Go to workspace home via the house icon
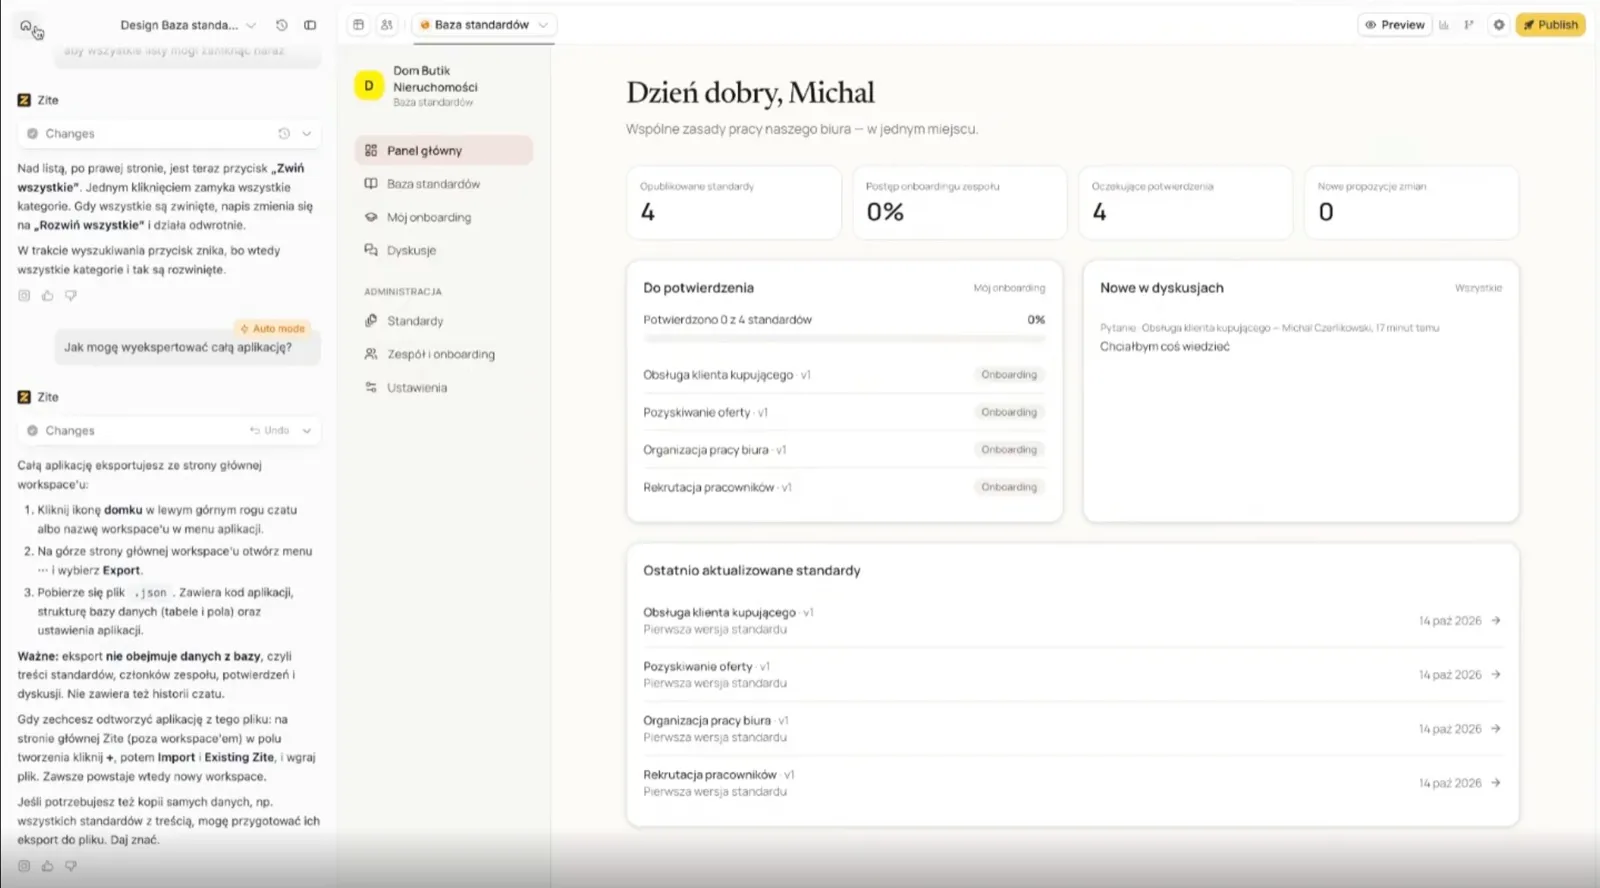Viewport: 1600px width, 888px height. (x=26, y=26)
